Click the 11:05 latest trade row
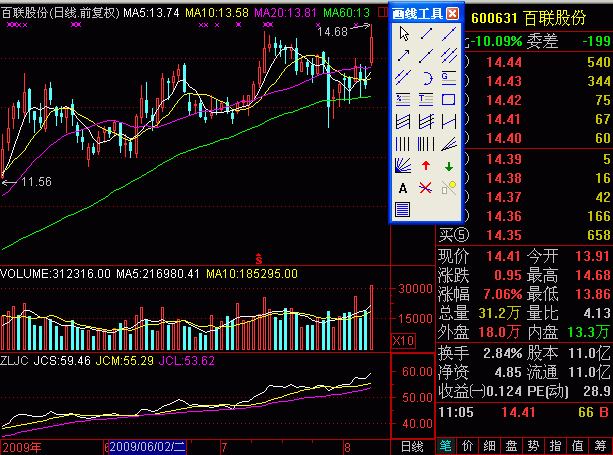 [524, 412]
